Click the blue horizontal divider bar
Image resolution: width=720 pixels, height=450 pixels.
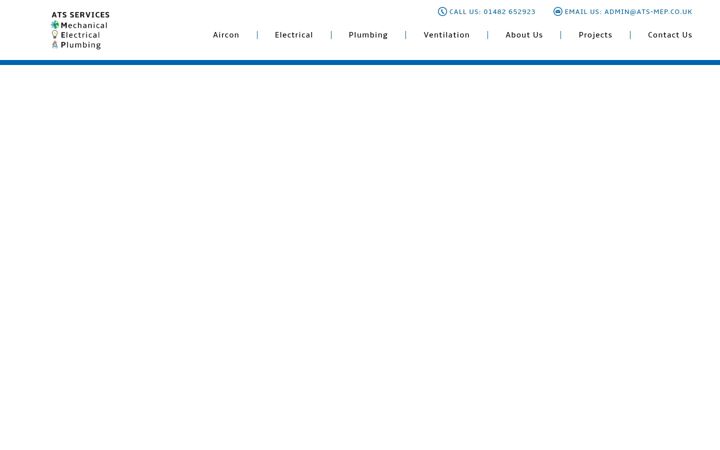pos(360,62)
